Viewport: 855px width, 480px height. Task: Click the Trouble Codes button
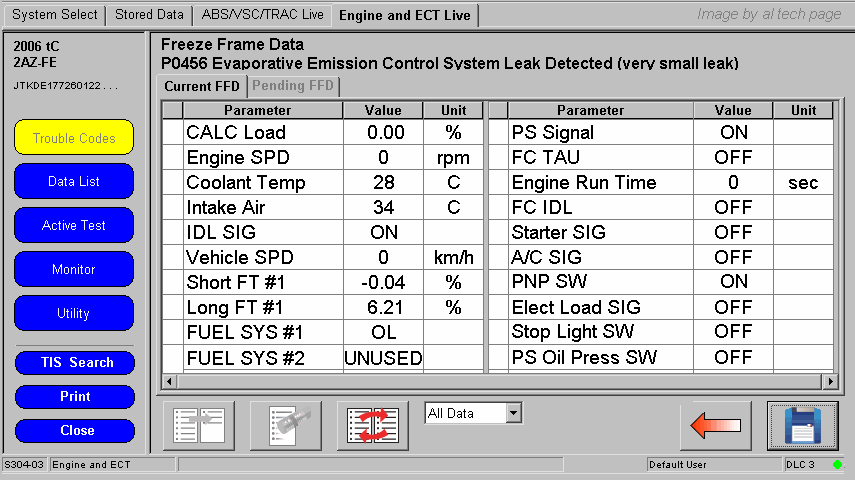coord(74,138)
